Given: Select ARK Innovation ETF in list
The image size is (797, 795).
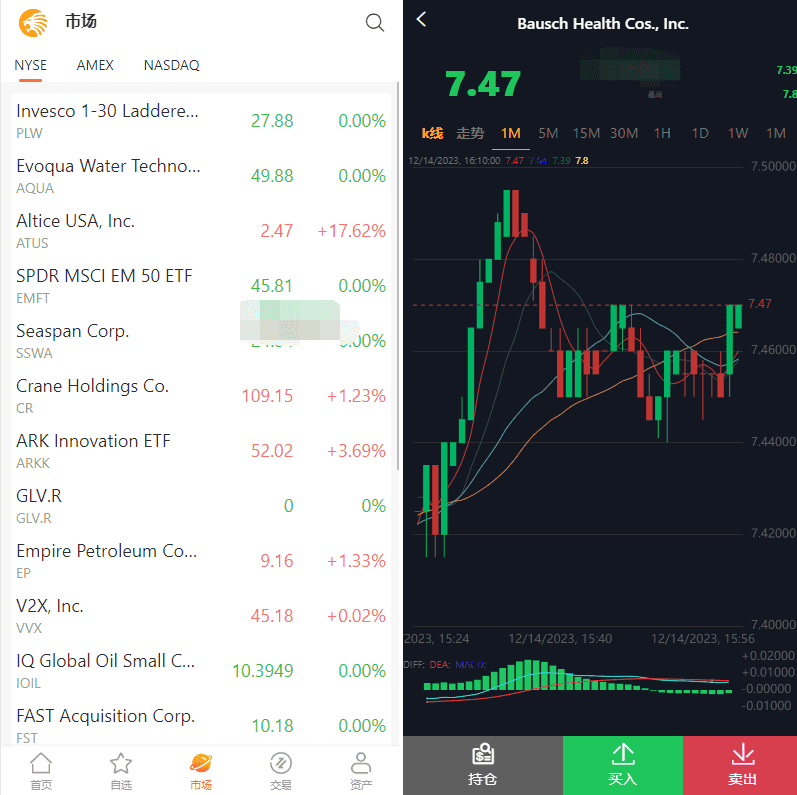Looking at the screenshot, I should pos(200,450).
